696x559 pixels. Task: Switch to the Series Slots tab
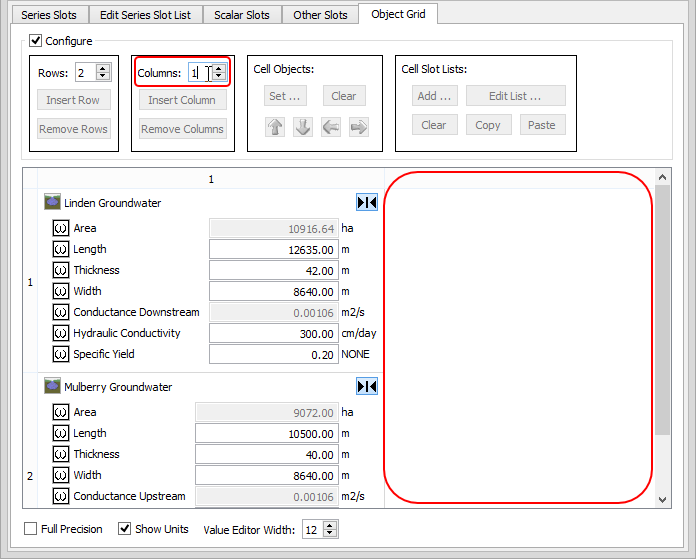pyautogui.click(x=49, y=15)
